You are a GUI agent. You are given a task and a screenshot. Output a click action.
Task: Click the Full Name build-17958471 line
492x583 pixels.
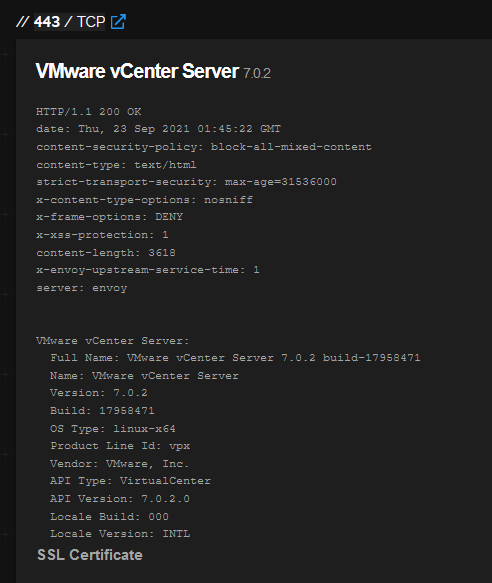click(235, 358)
